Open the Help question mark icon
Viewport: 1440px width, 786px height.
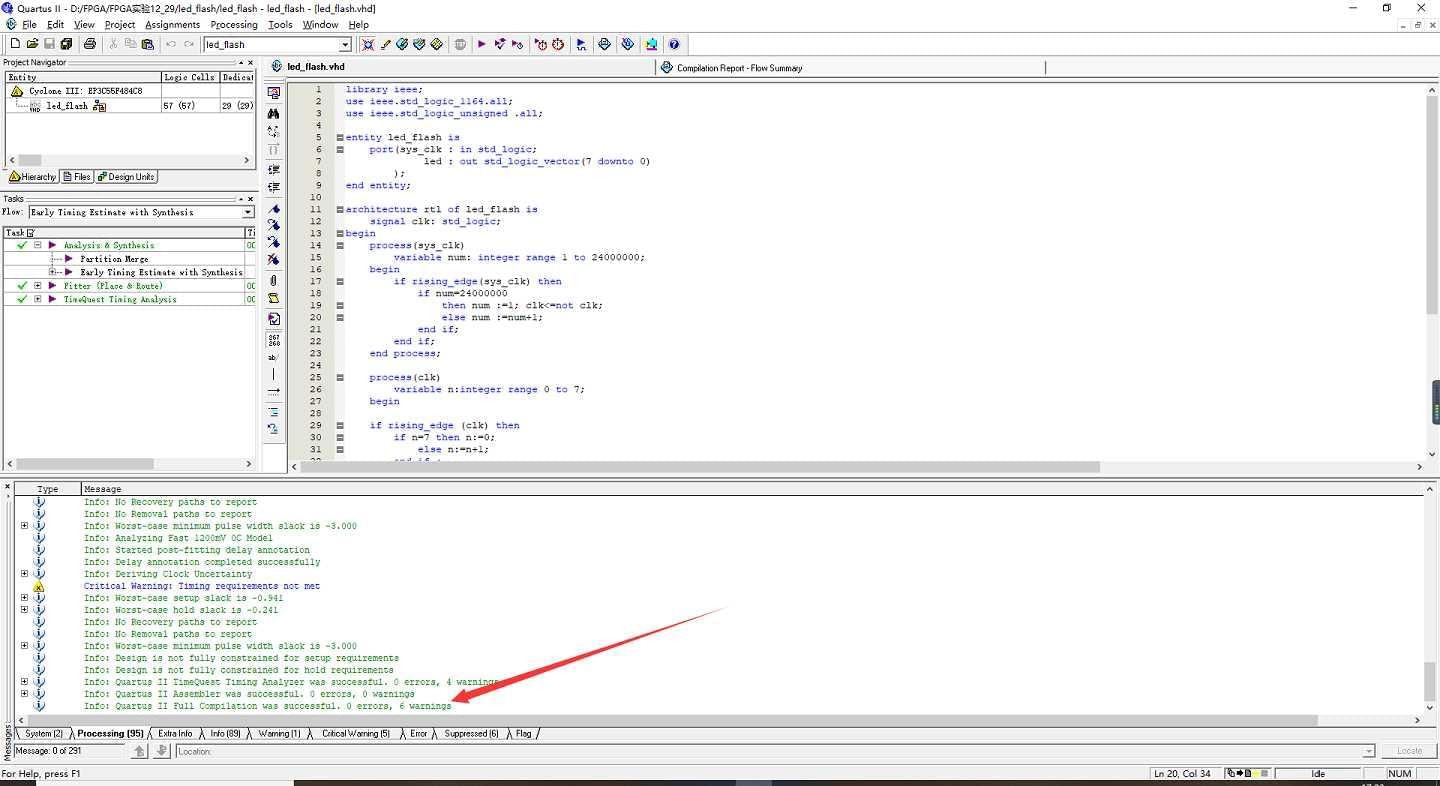(674, 44)
